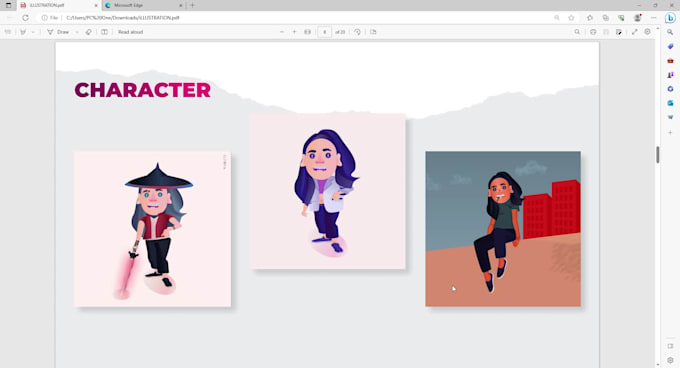Edit the page number field
This screenshot has width=680, height=368.
tap(324, 32)
